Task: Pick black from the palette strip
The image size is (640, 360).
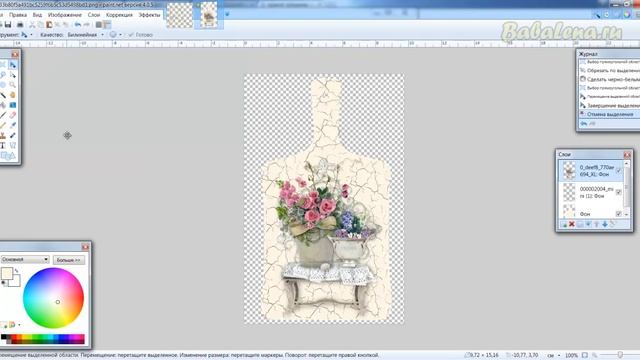Action: click(x=4, y=338)
